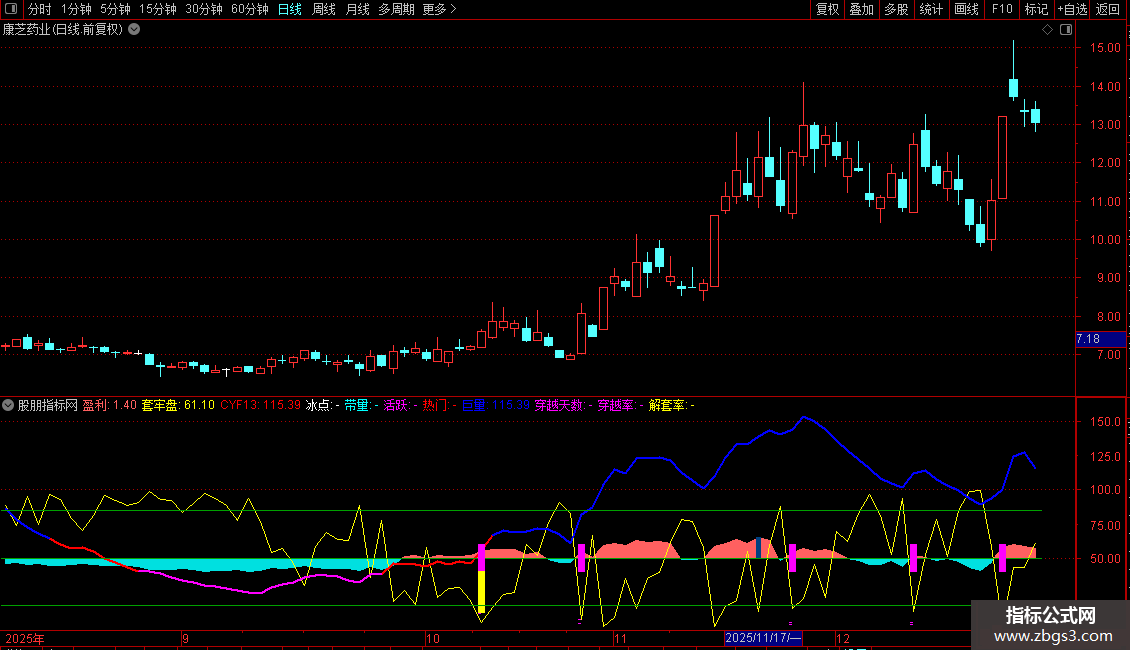
Task: Click the month 10 marker on time axis
Action: [432, 638]
